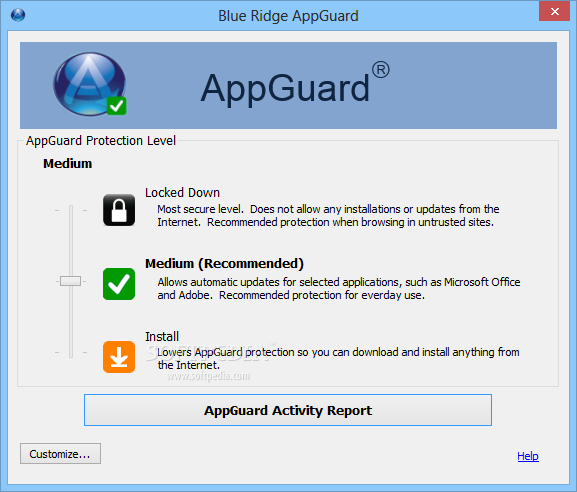Close the Blue Ridge AppGuard window

(555, 11)
